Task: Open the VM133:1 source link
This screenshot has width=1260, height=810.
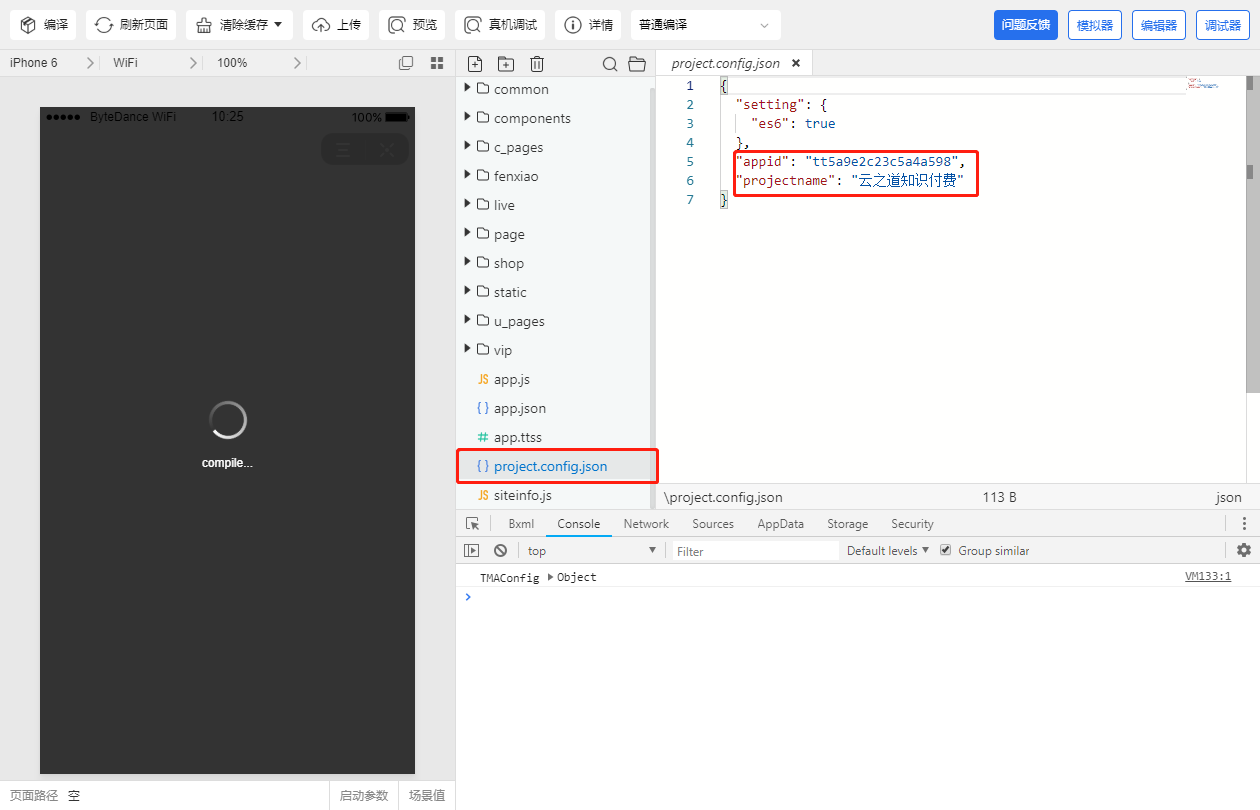Action: point(1208,577)
